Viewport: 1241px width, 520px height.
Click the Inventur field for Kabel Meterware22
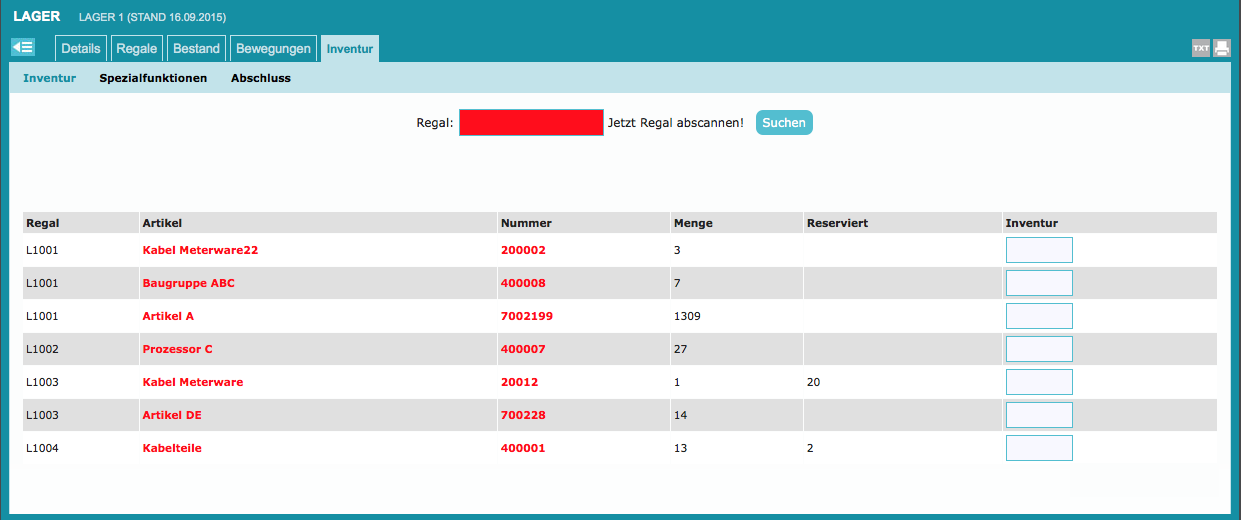point(1039,250)
